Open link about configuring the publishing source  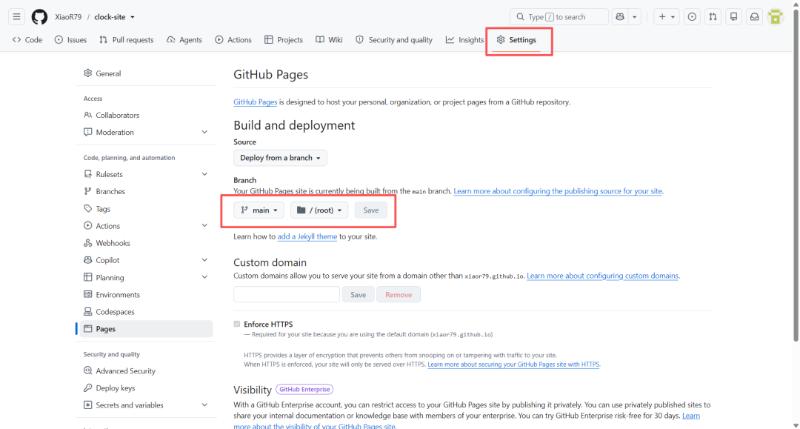[558, 191]
